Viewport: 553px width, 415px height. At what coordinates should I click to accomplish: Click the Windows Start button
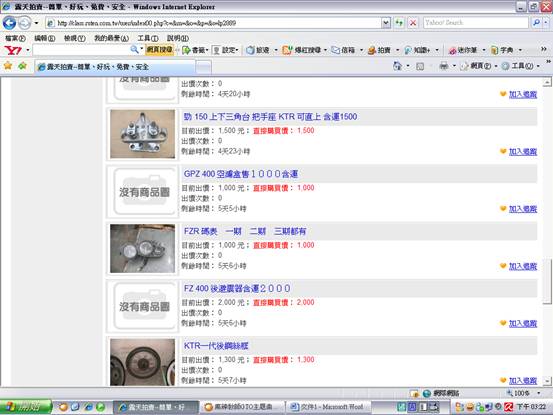[26, 407]
